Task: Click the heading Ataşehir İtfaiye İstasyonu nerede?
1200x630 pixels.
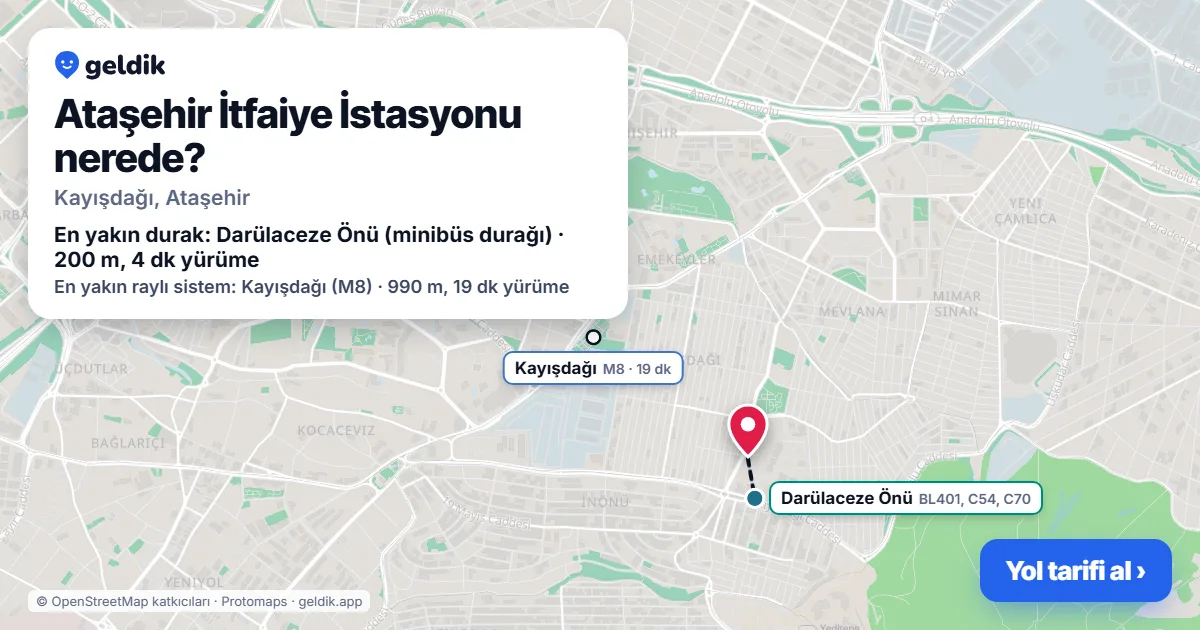Action: point(288,136)
